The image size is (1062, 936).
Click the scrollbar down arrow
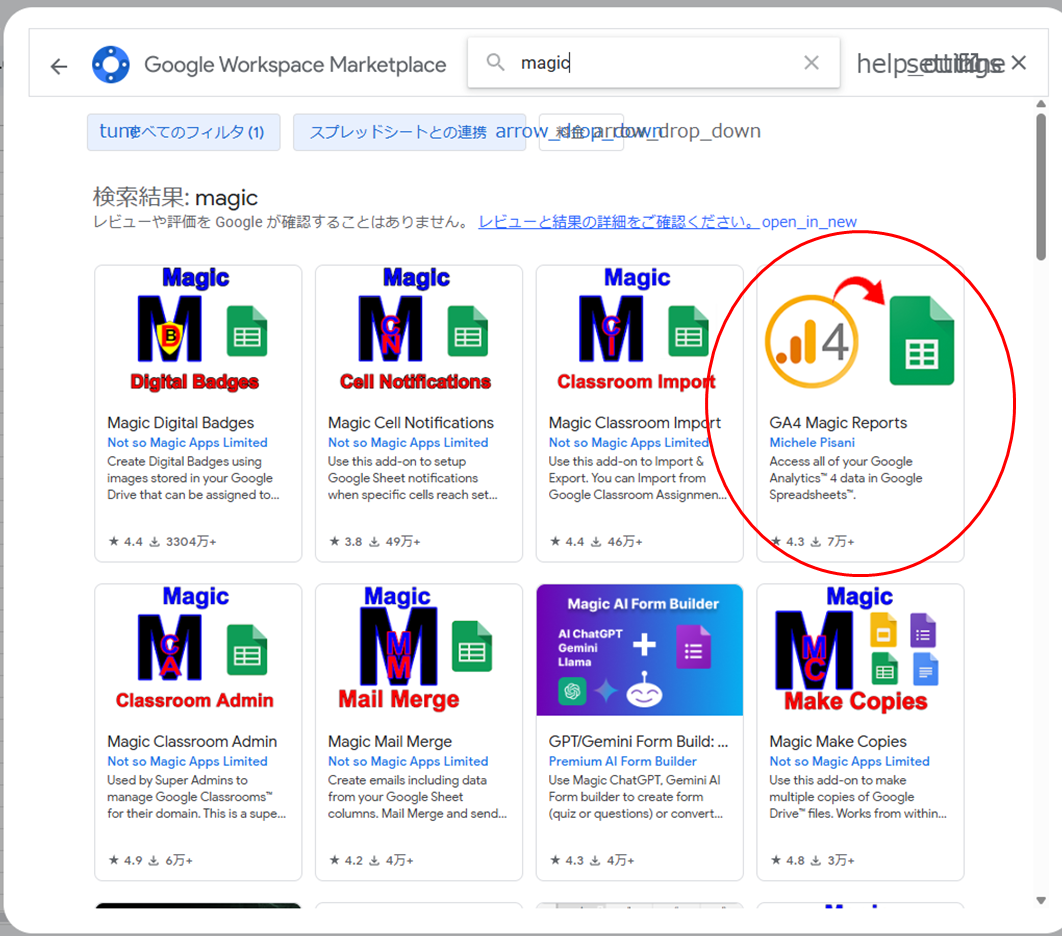(1041, 900)
